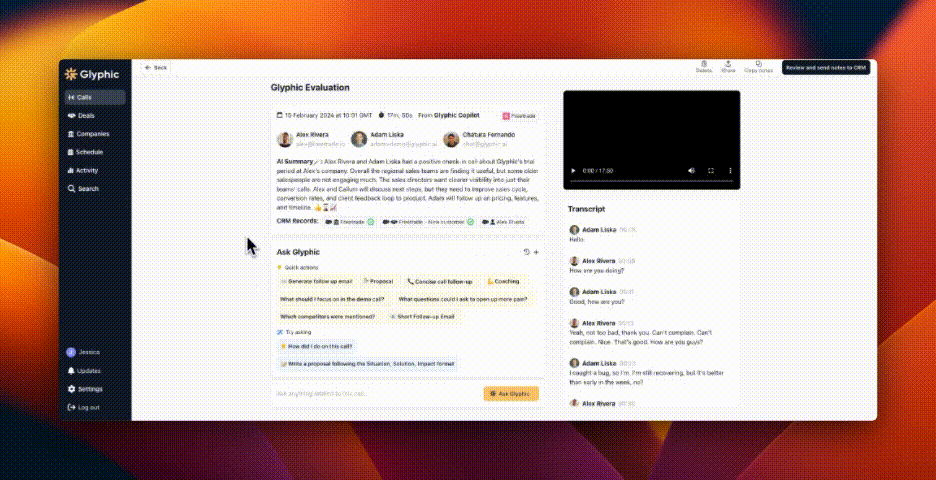Viewport: 936px width, 480px height.
Task: Open video player more options menu
Action: [x=730, y=171]
